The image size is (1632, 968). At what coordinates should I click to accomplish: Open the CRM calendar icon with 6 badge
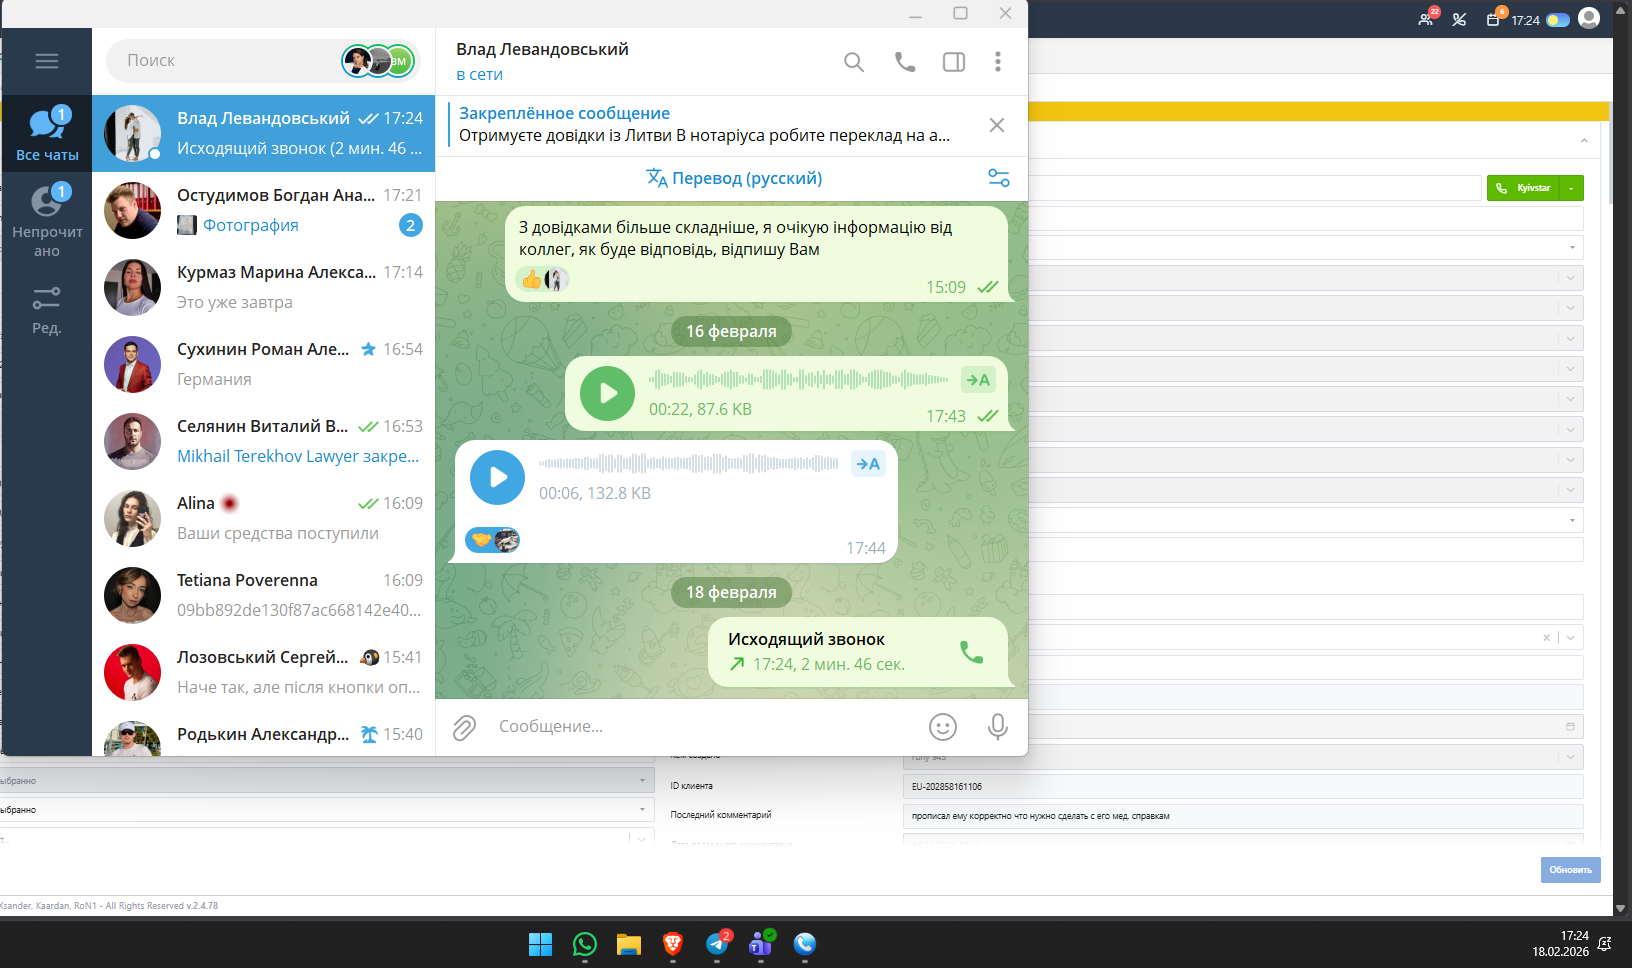tap(1495, 18)
